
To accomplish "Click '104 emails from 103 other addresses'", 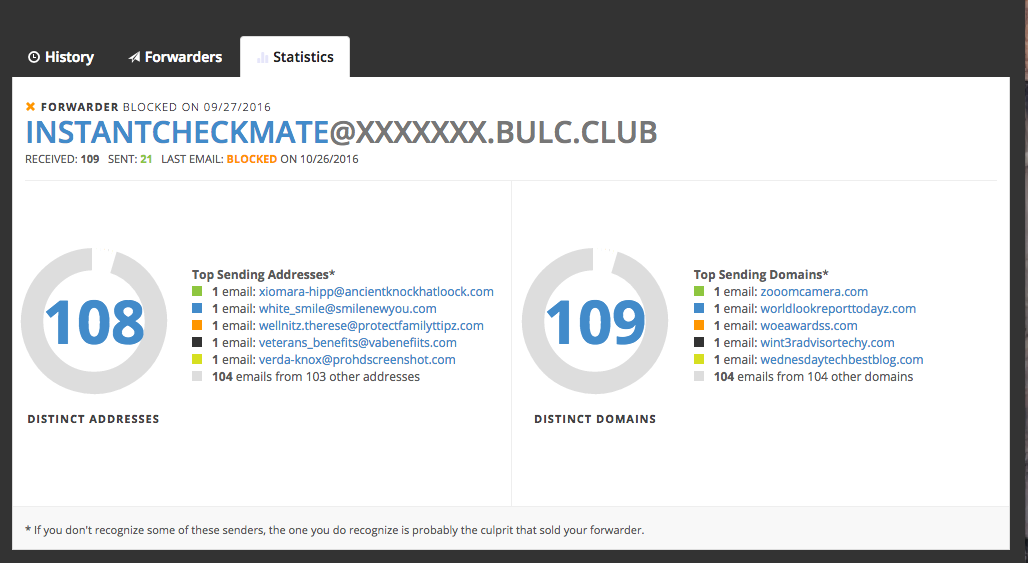I will click(x=316, y=377).
